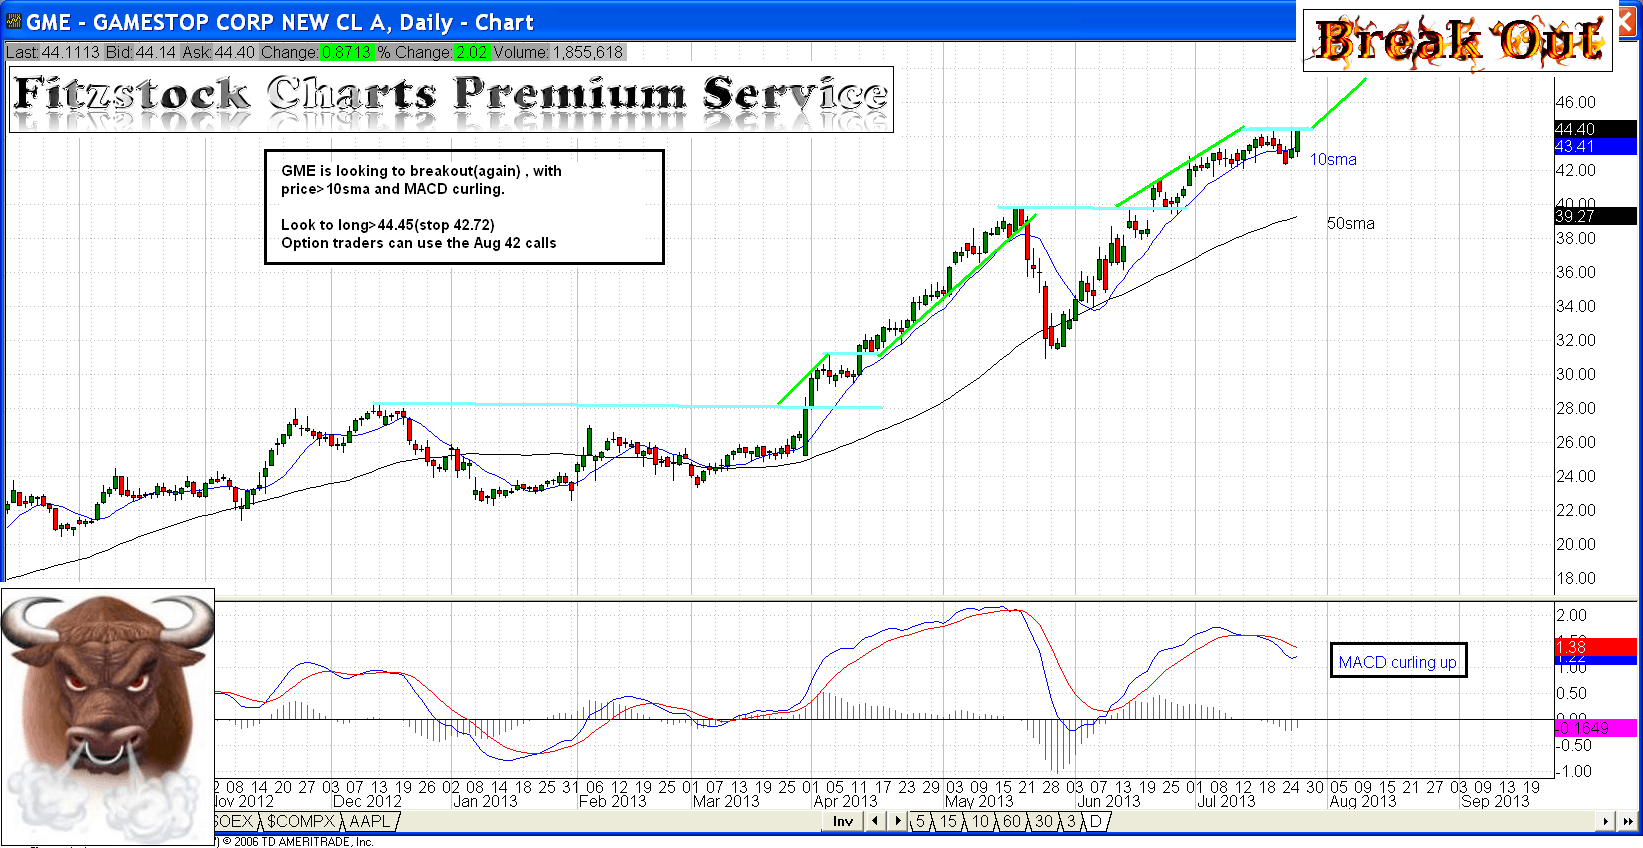Click the 50sma label
This screenshot has width=1643, height=848.
1350,223
